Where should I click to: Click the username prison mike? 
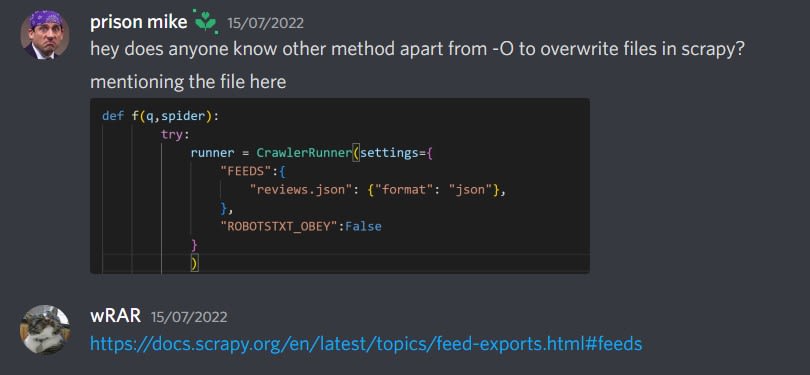(138, 23)
